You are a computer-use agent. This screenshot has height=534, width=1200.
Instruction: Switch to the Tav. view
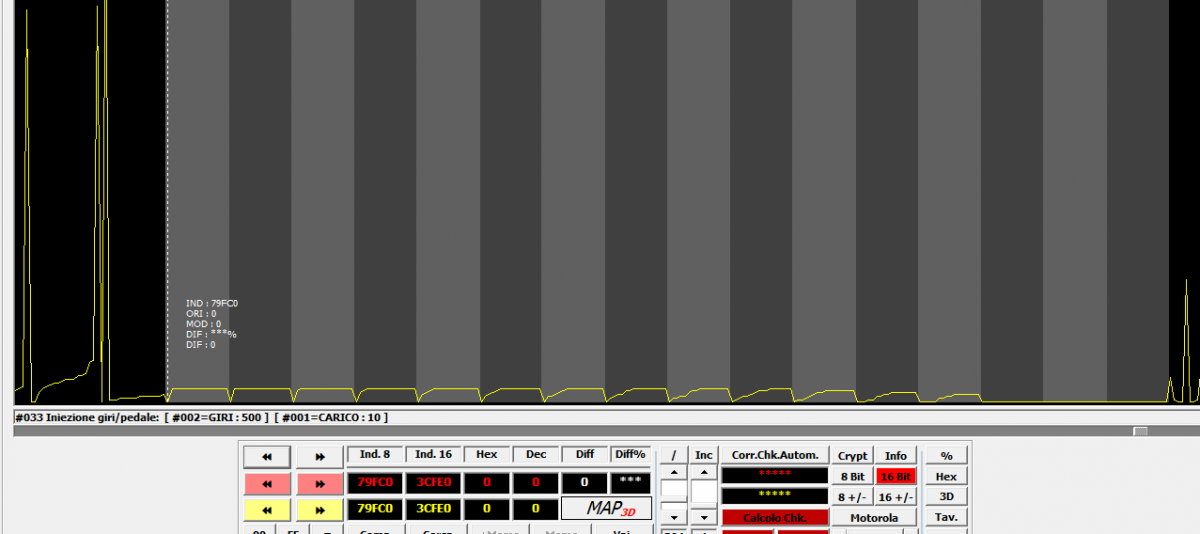pyautogui.click(x=946, y=517)
